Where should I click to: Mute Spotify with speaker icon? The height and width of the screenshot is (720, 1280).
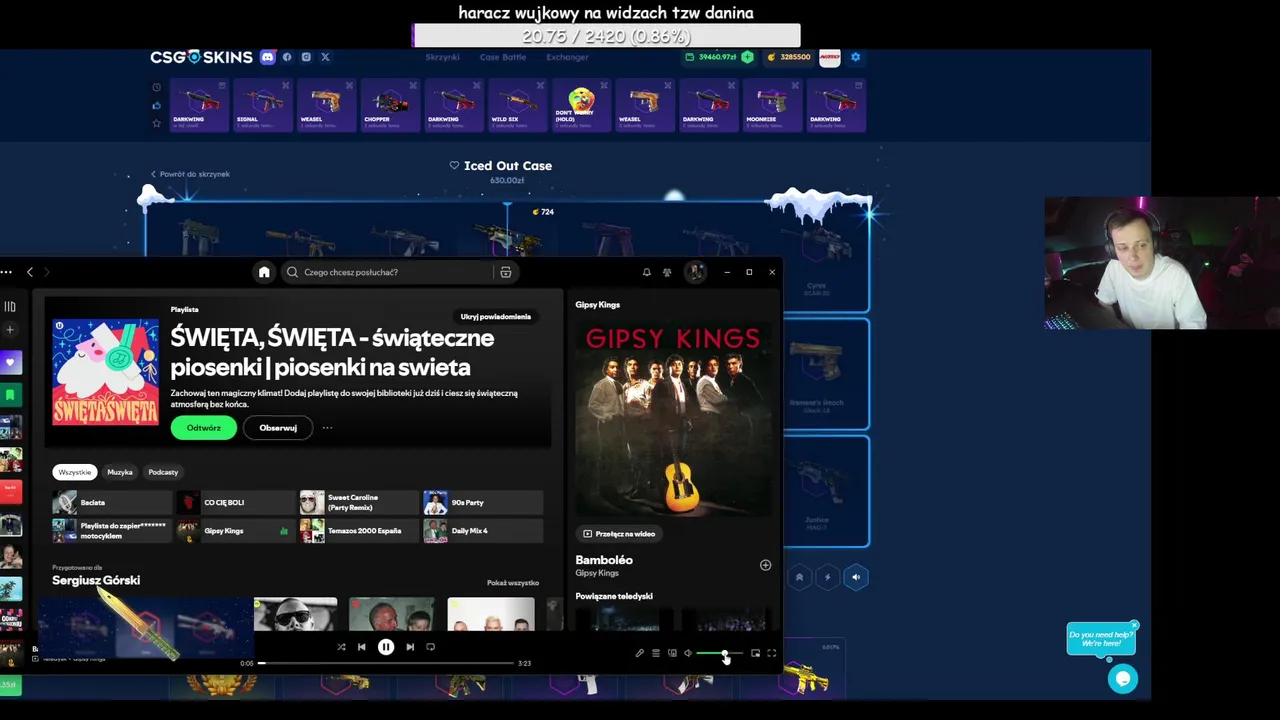pos(688,653)
